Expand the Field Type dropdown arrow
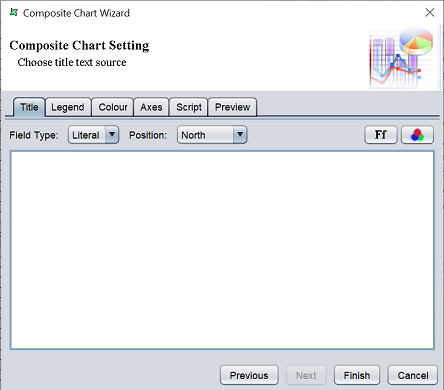This screenshot has height=390, width=444. (x=112, y=135)
